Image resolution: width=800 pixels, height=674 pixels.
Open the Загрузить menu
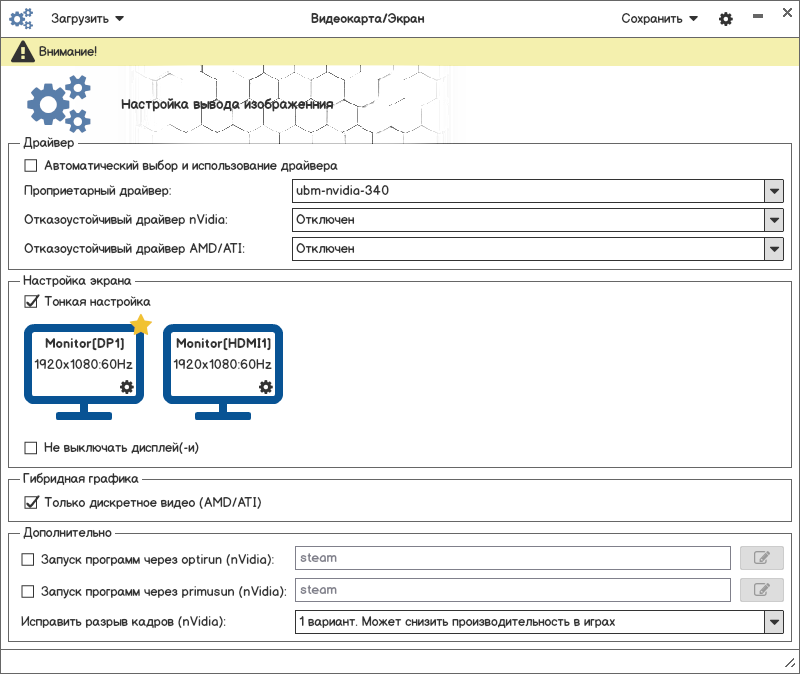87,19
